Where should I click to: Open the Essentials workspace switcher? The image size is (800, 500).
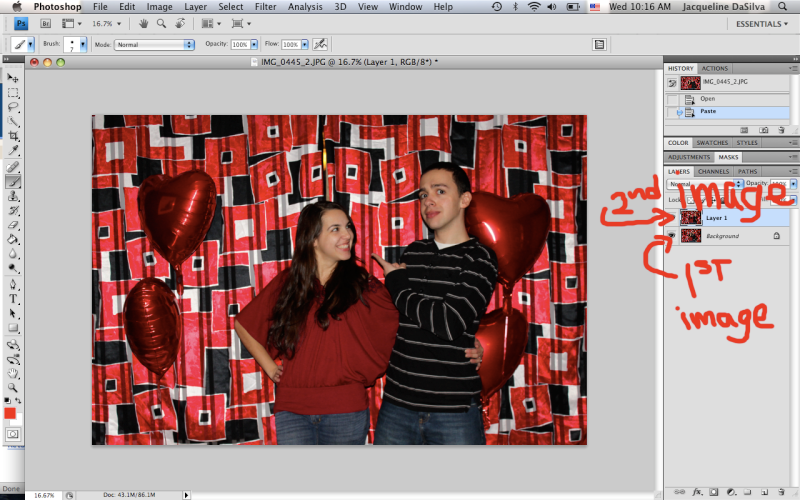762,24
